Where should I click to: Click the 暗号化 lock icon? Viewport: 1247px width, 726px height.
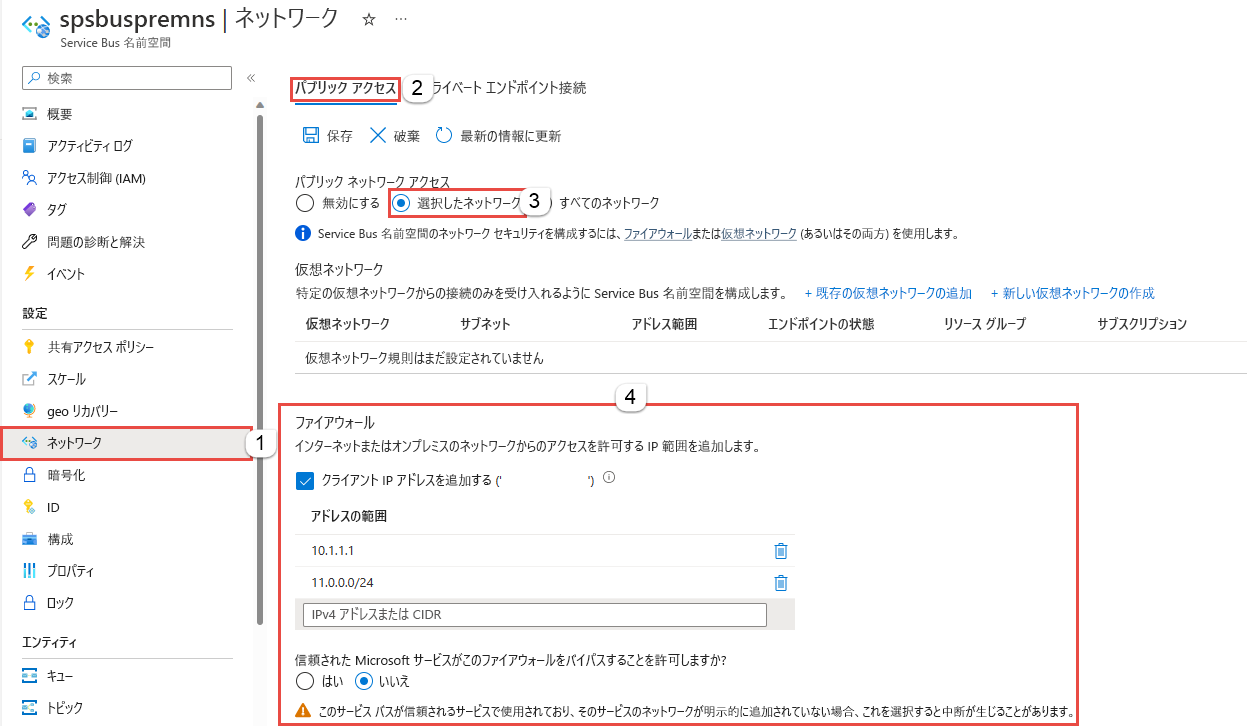point(30,475)
